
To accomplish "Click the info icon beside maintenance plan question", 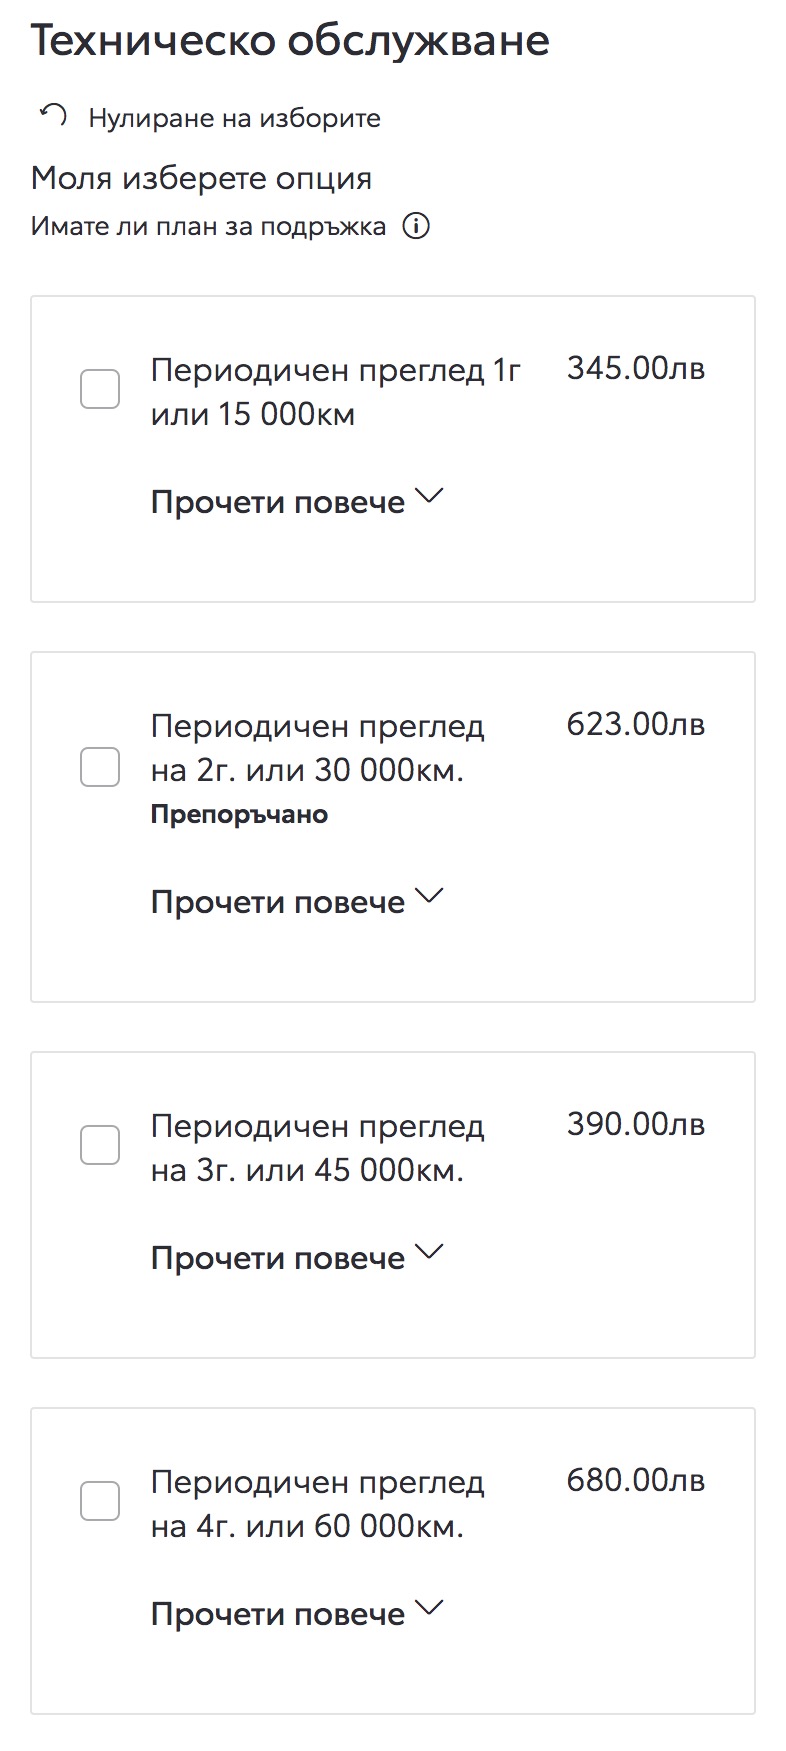I will pos(416,226).
